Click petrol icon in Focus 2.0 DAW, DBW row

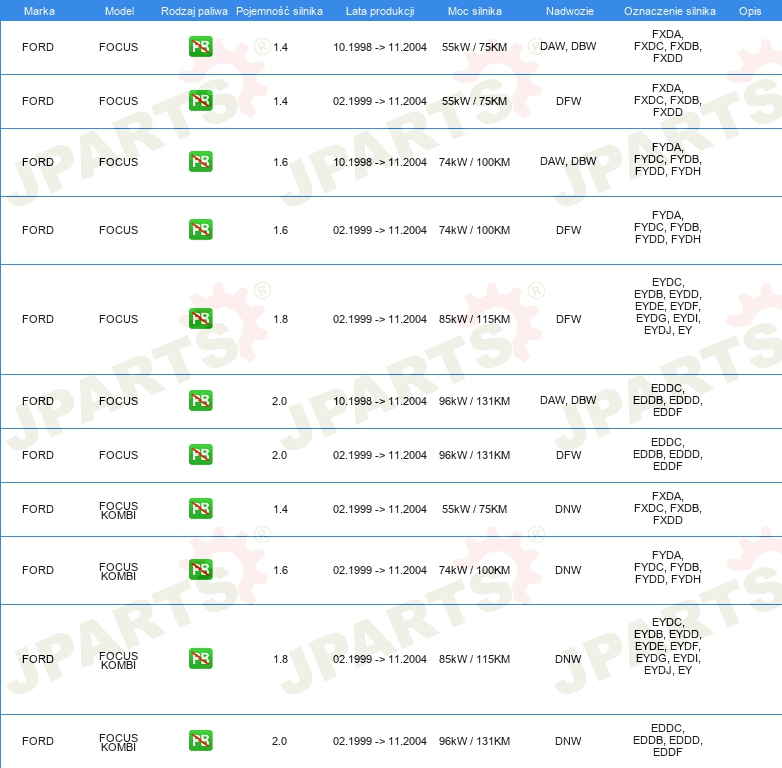click(200, 400)
